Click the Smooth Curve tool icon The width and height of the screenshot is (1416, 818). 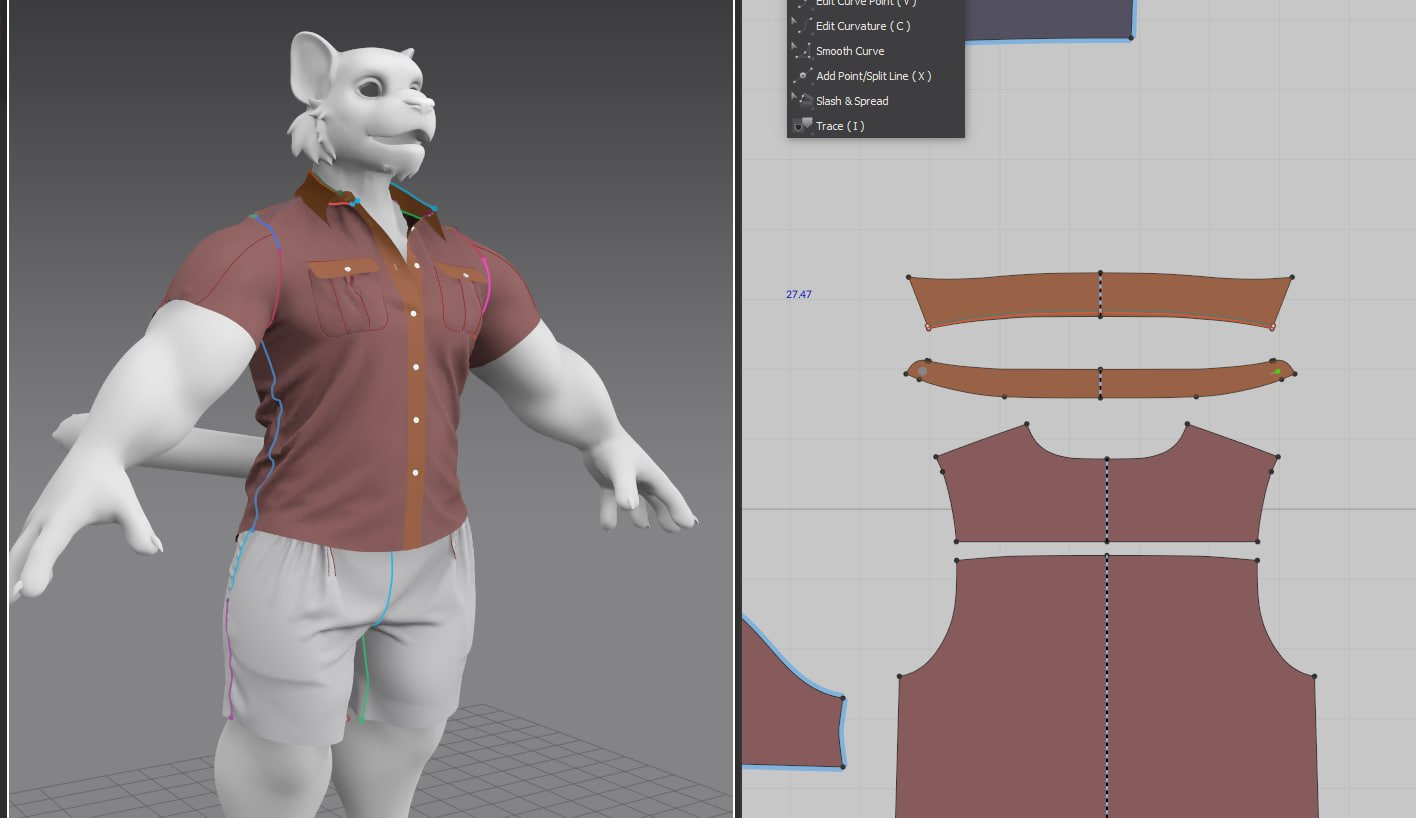tap(802, 51)
